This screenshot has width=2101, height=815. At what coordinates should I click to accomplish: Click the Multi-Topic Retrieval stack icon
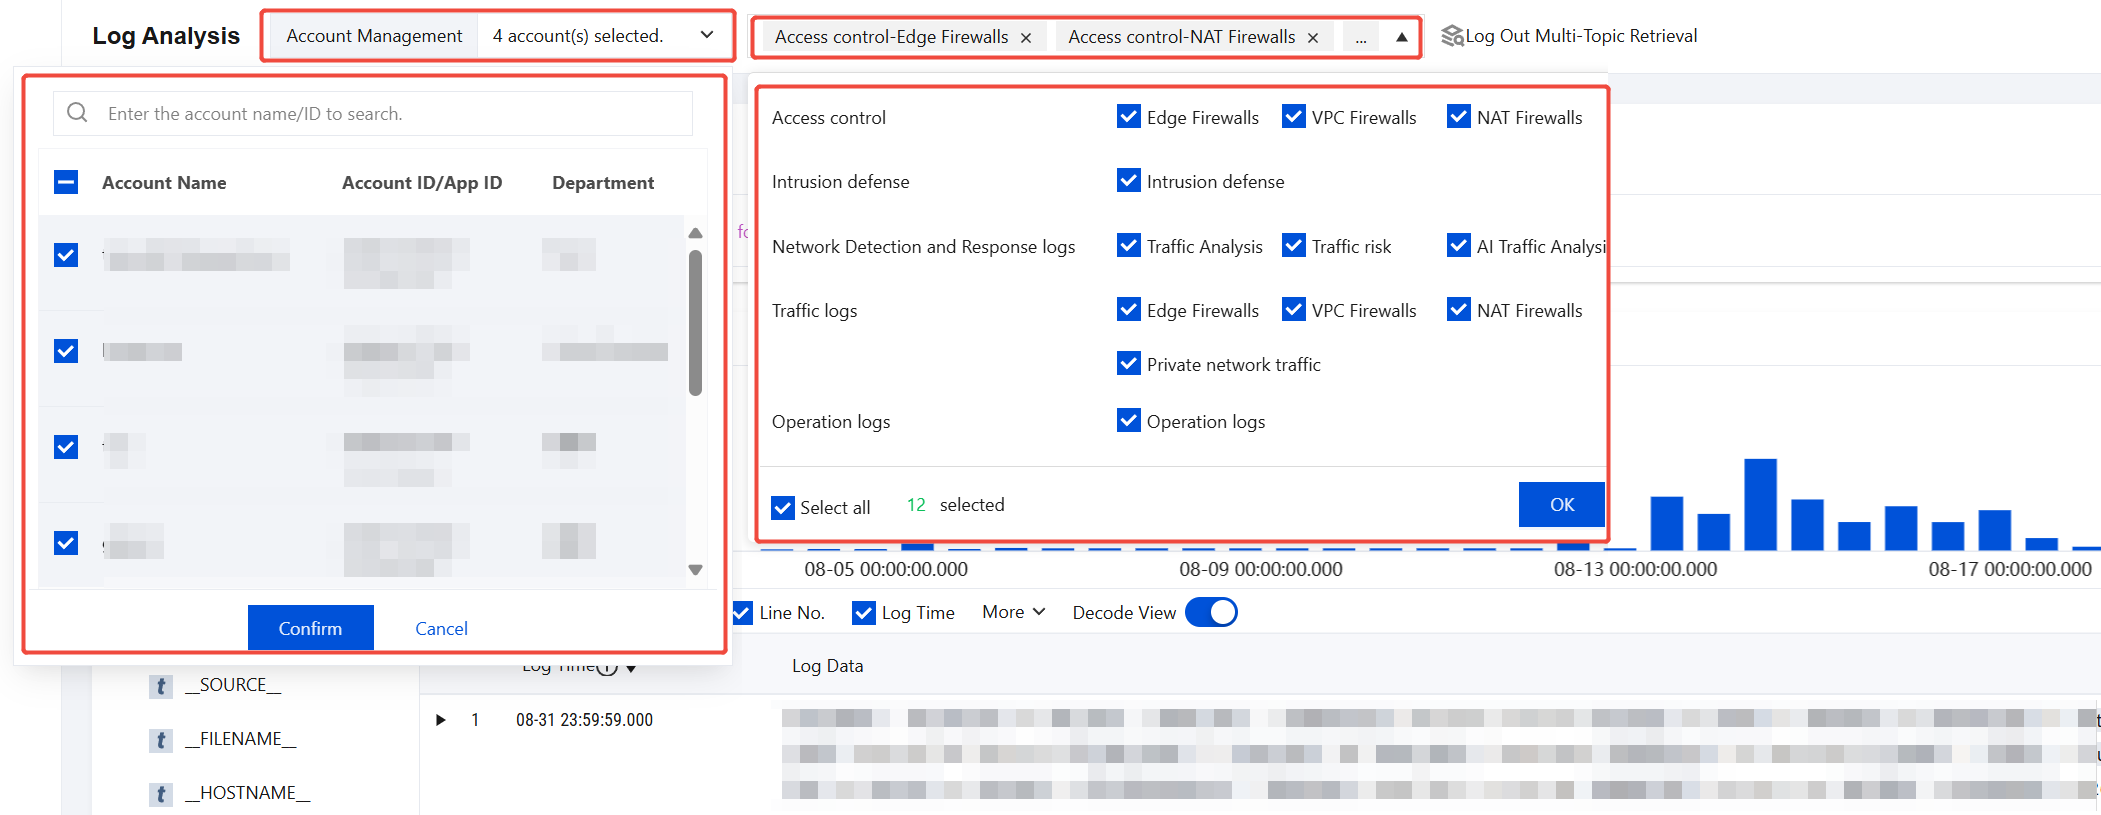pyautogui.click(x=1452, y=36)
